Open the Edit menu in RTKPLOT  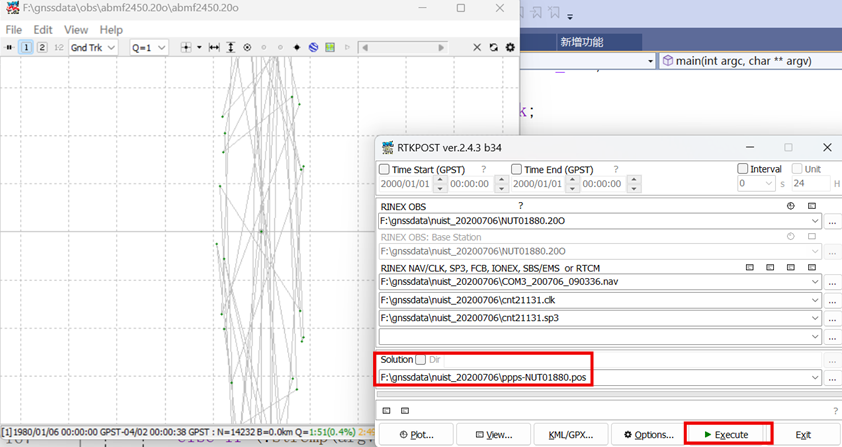(x=43, y=30)
